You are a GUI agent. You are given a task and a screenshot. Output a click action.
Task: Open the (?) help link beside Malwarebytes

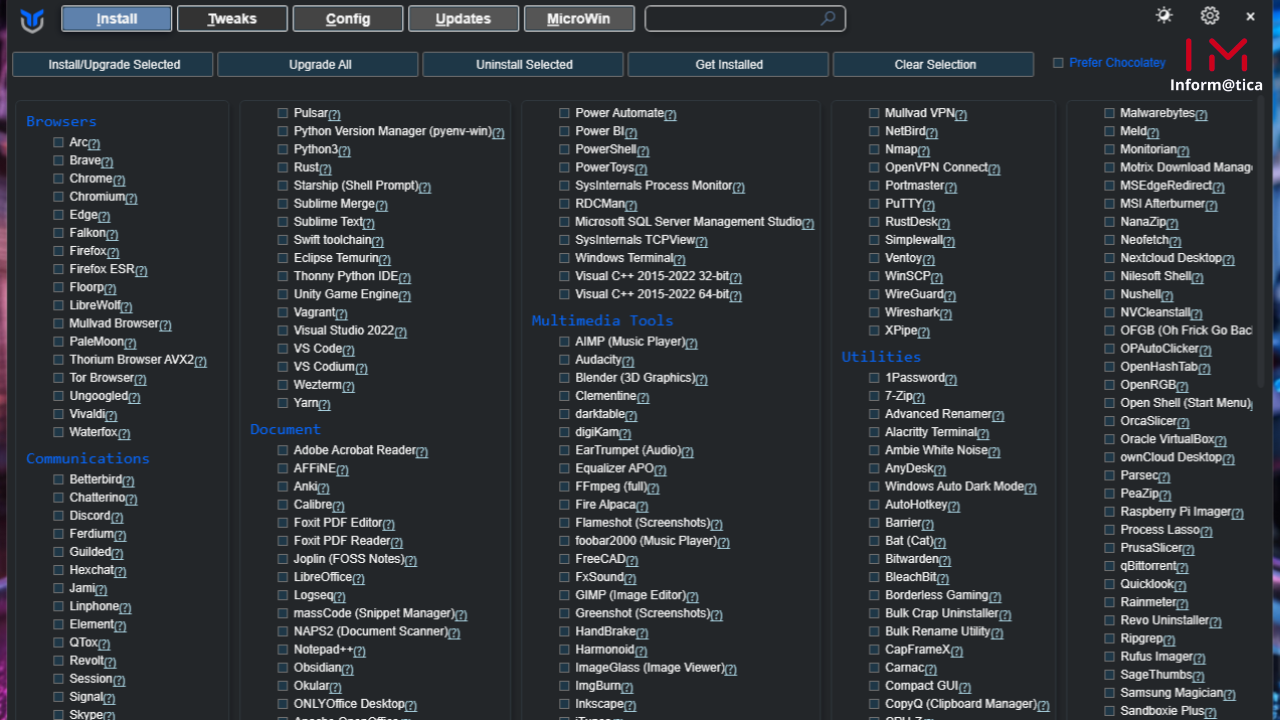pyautogui.click(x=1201, y=115)
